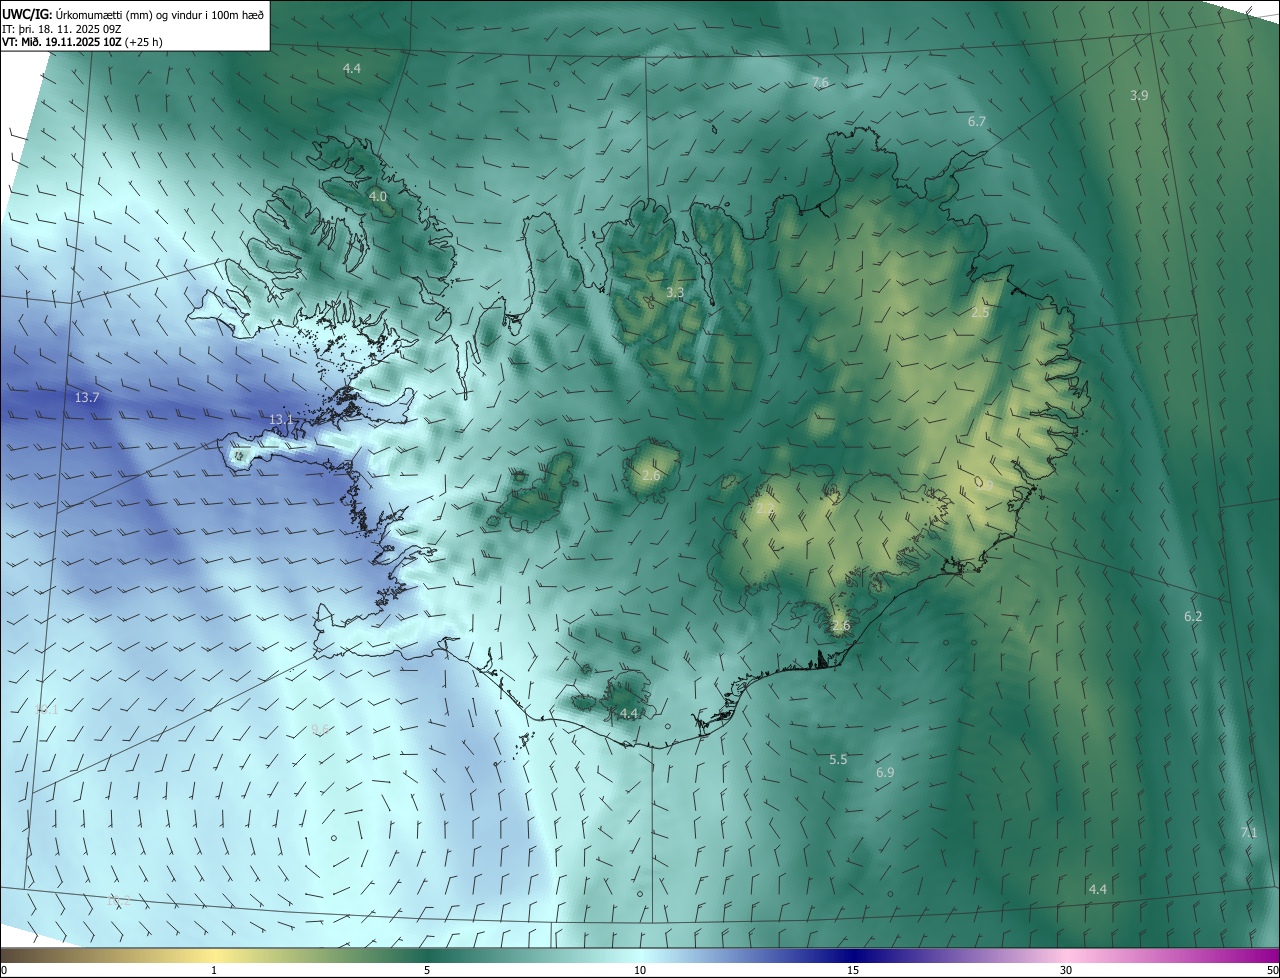Select the 5.5 value south of the coast
Image resolution: width=1280 pixels, height=978 pixels.
coord(838,760)
